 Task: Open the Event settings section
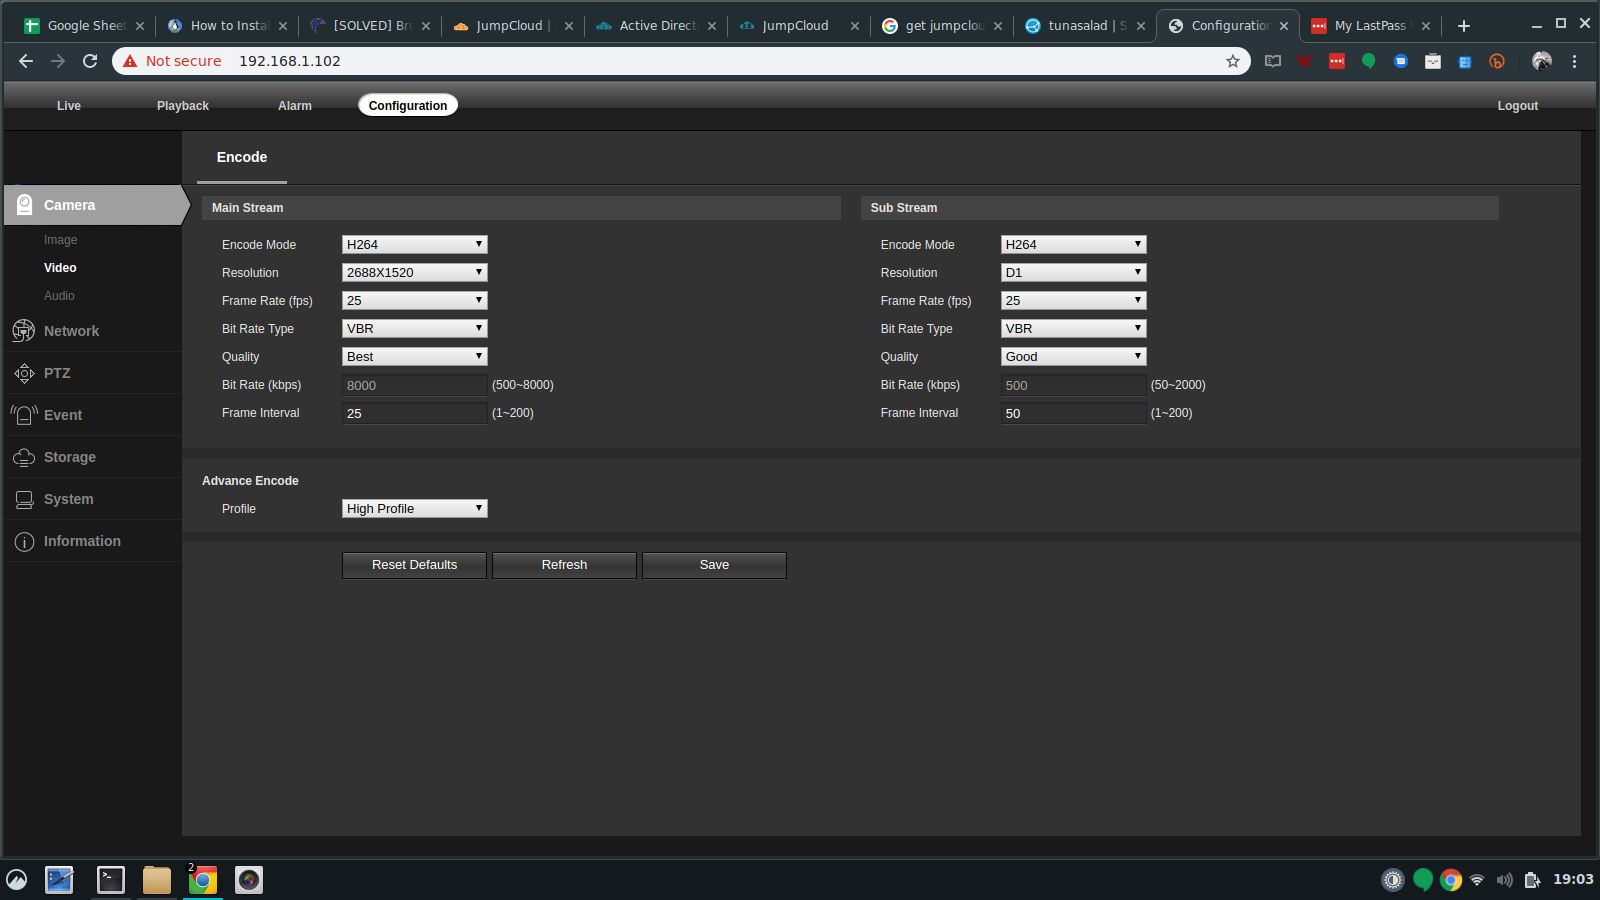click(x=63, y=415)
